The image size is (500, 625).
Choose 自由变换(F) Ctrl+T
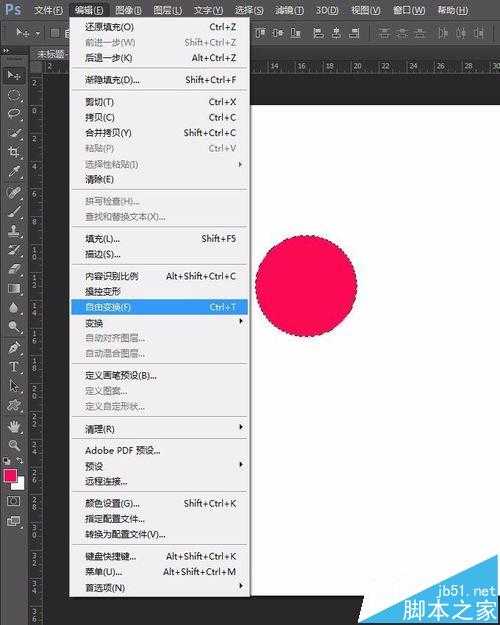tap(159, 307)
